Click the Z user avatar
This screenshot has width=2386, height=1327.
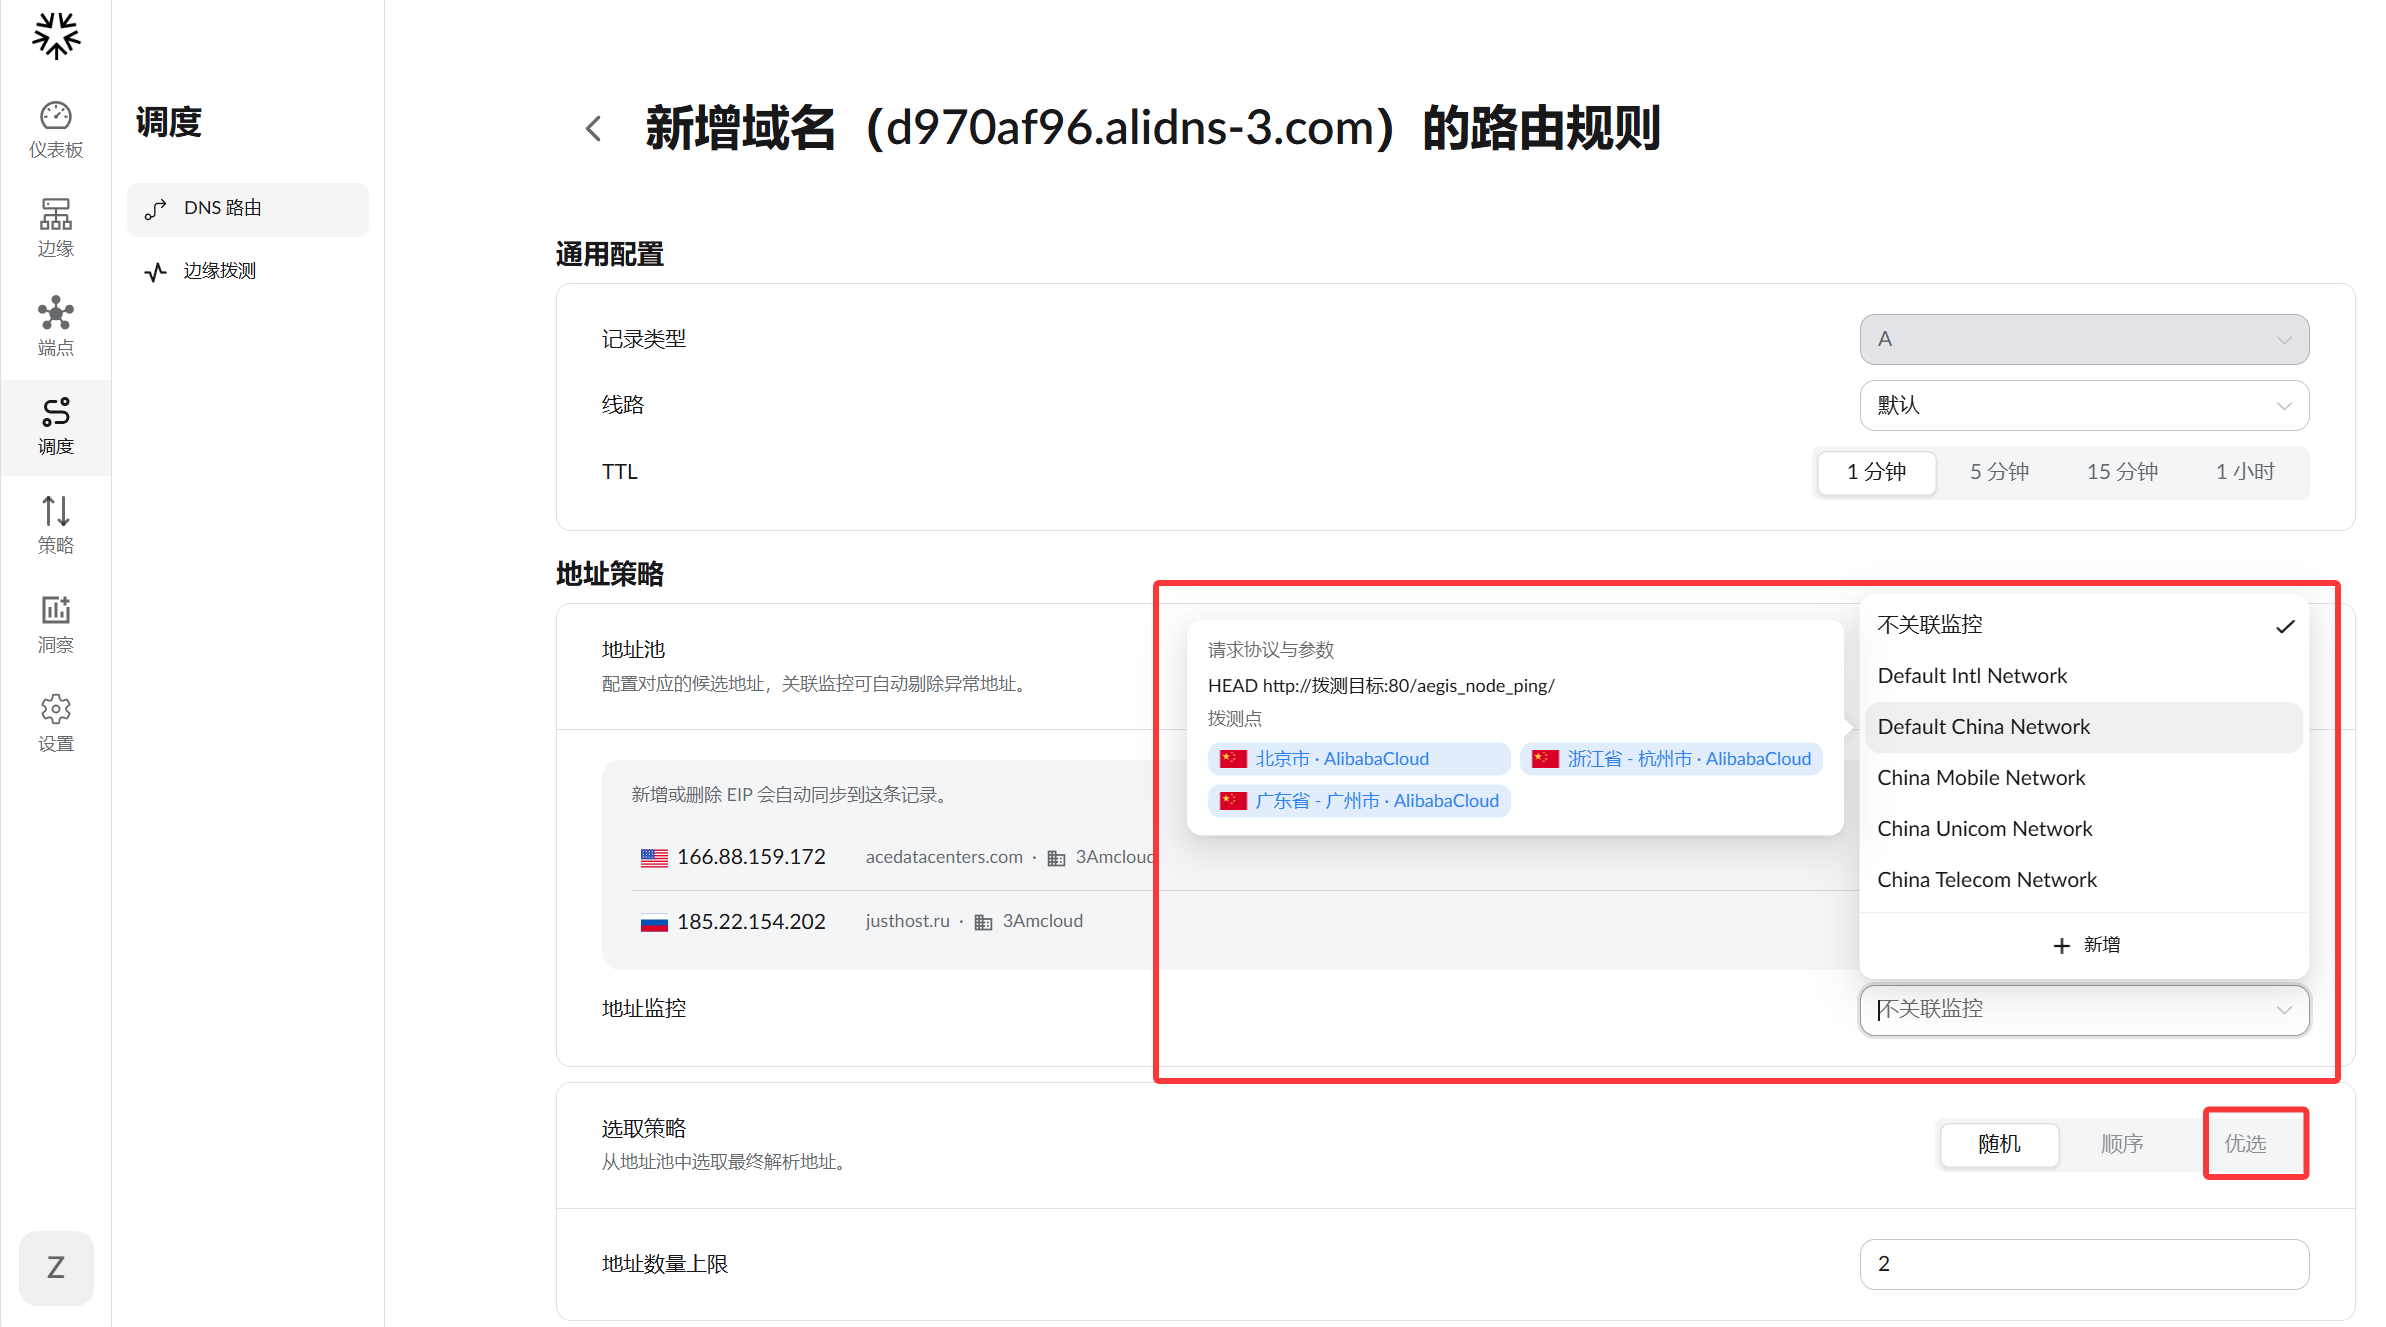(56, 1267)
